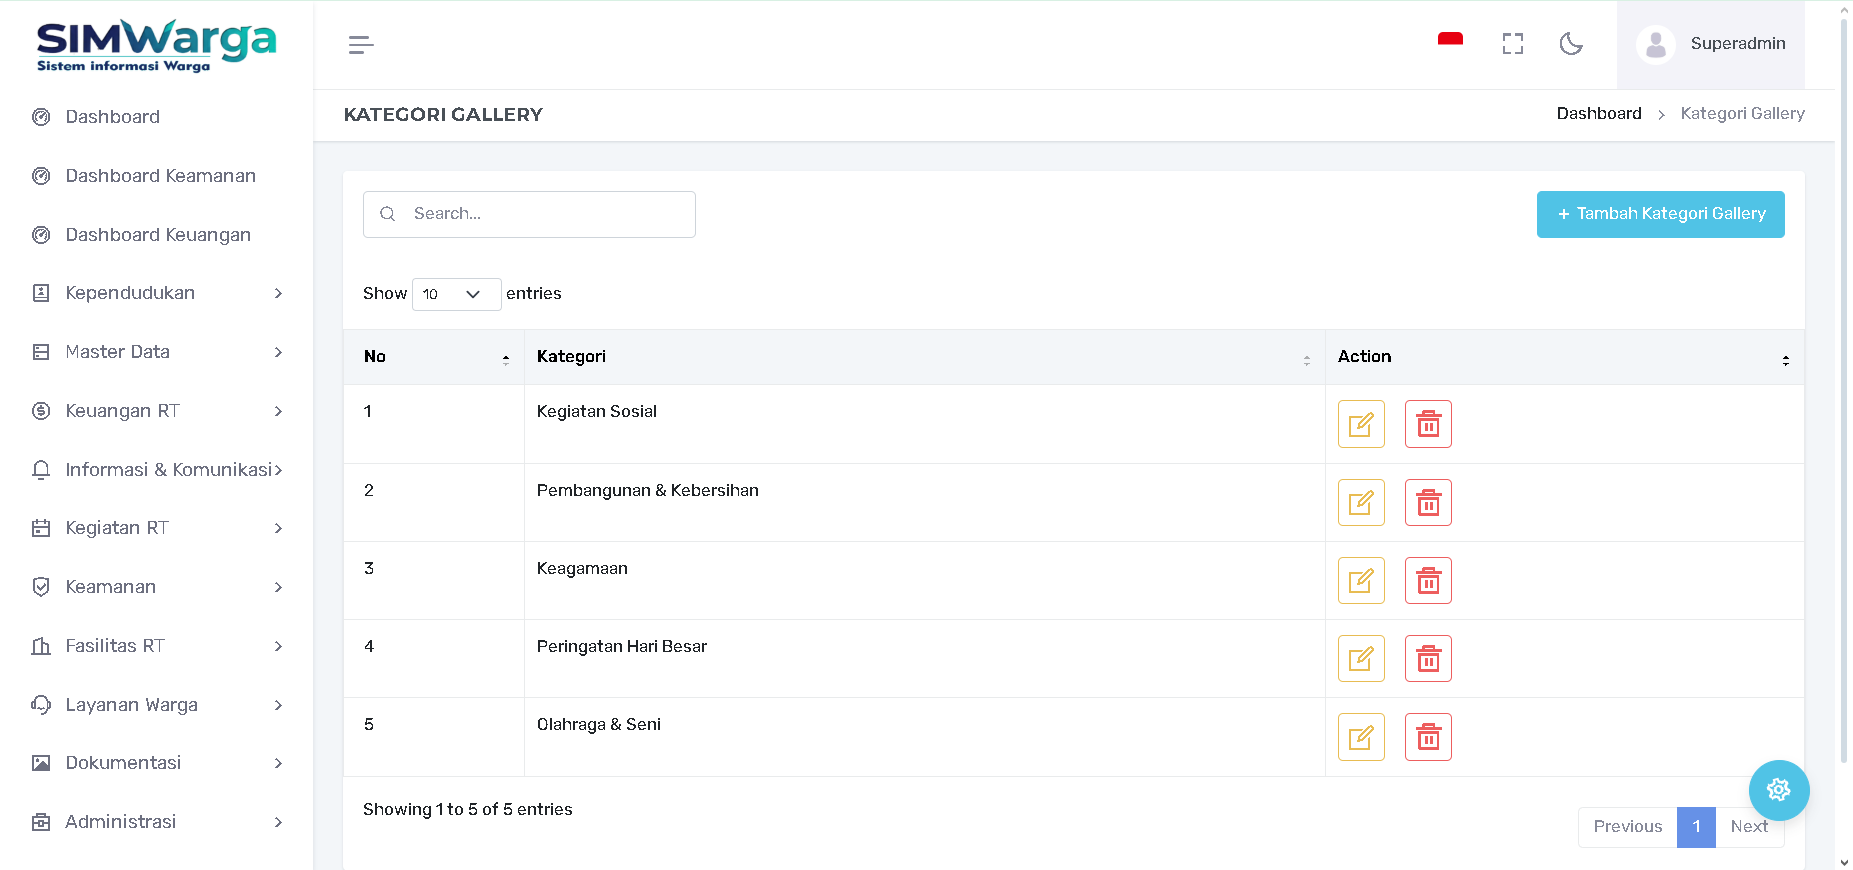Toggle fullscreen mode icon
Image resolution: width=1853 pixels, height=870 pixels.
point(1512,44)
